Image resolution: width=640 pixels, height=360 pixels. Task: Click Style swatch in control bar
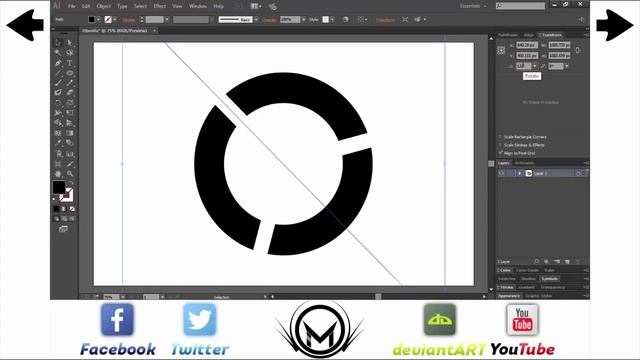tap(325, 20)
